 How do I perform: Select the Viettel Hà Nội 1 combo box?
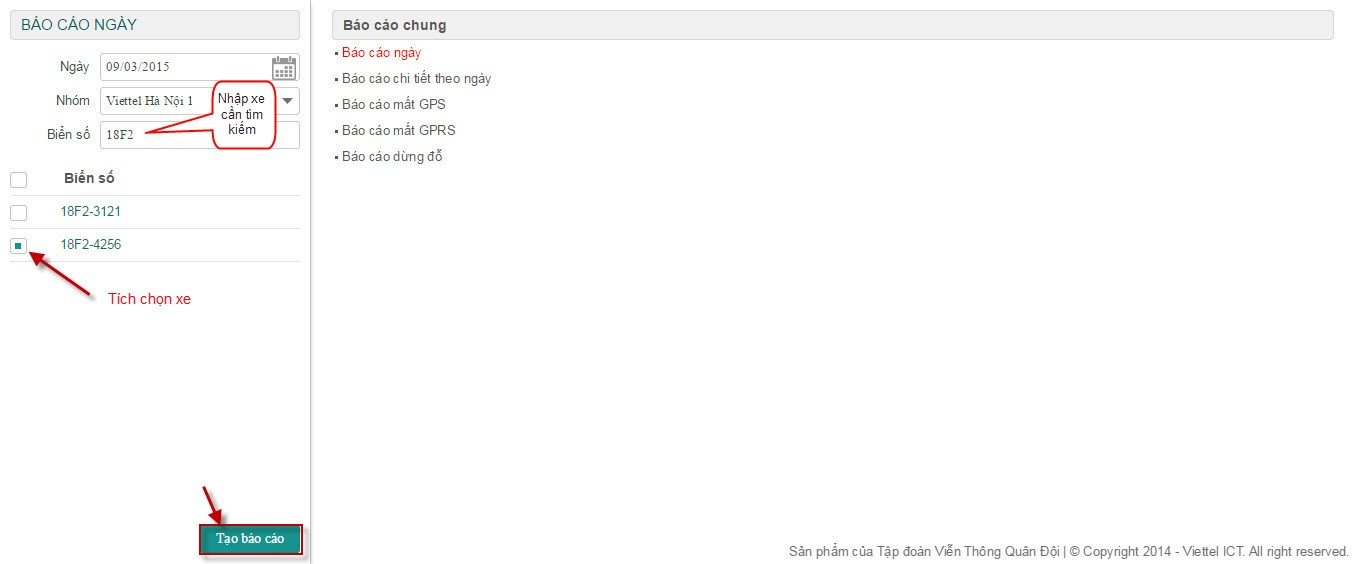[x=200, y=101]
